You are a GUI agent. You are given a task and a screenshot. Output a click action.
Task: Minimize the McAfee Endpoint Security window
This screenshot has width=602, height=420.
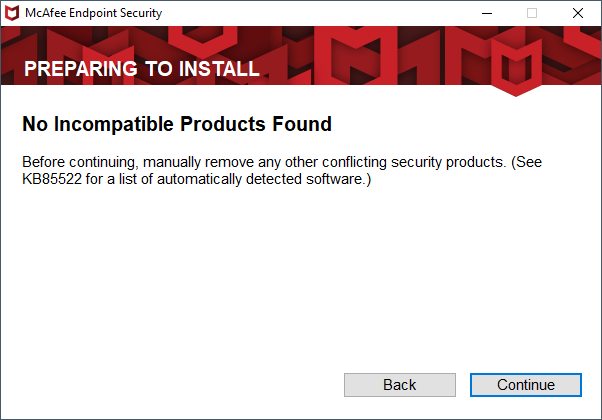pyautogui.click(x=487, y=13)
